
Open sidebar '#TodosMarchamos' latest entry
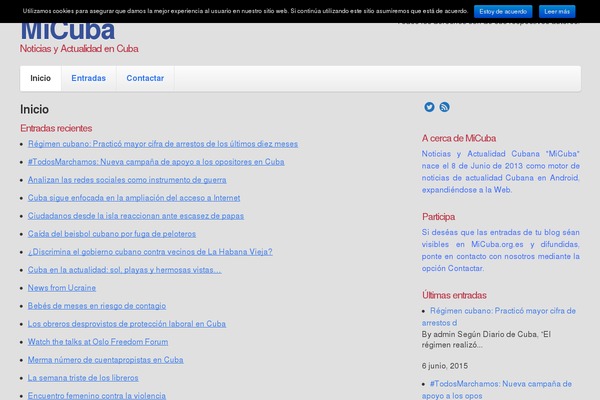pos(497,389)
